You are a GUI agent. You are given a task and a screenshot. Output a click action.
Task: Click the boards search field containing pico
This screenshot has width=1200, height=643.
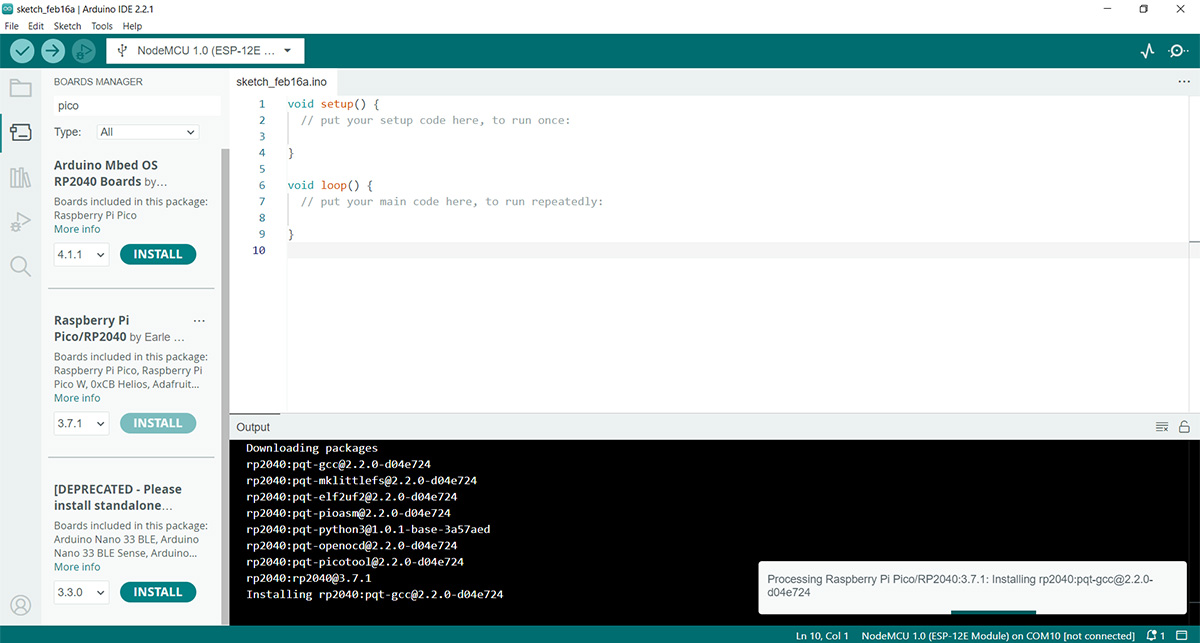click(x=136, y=105)
